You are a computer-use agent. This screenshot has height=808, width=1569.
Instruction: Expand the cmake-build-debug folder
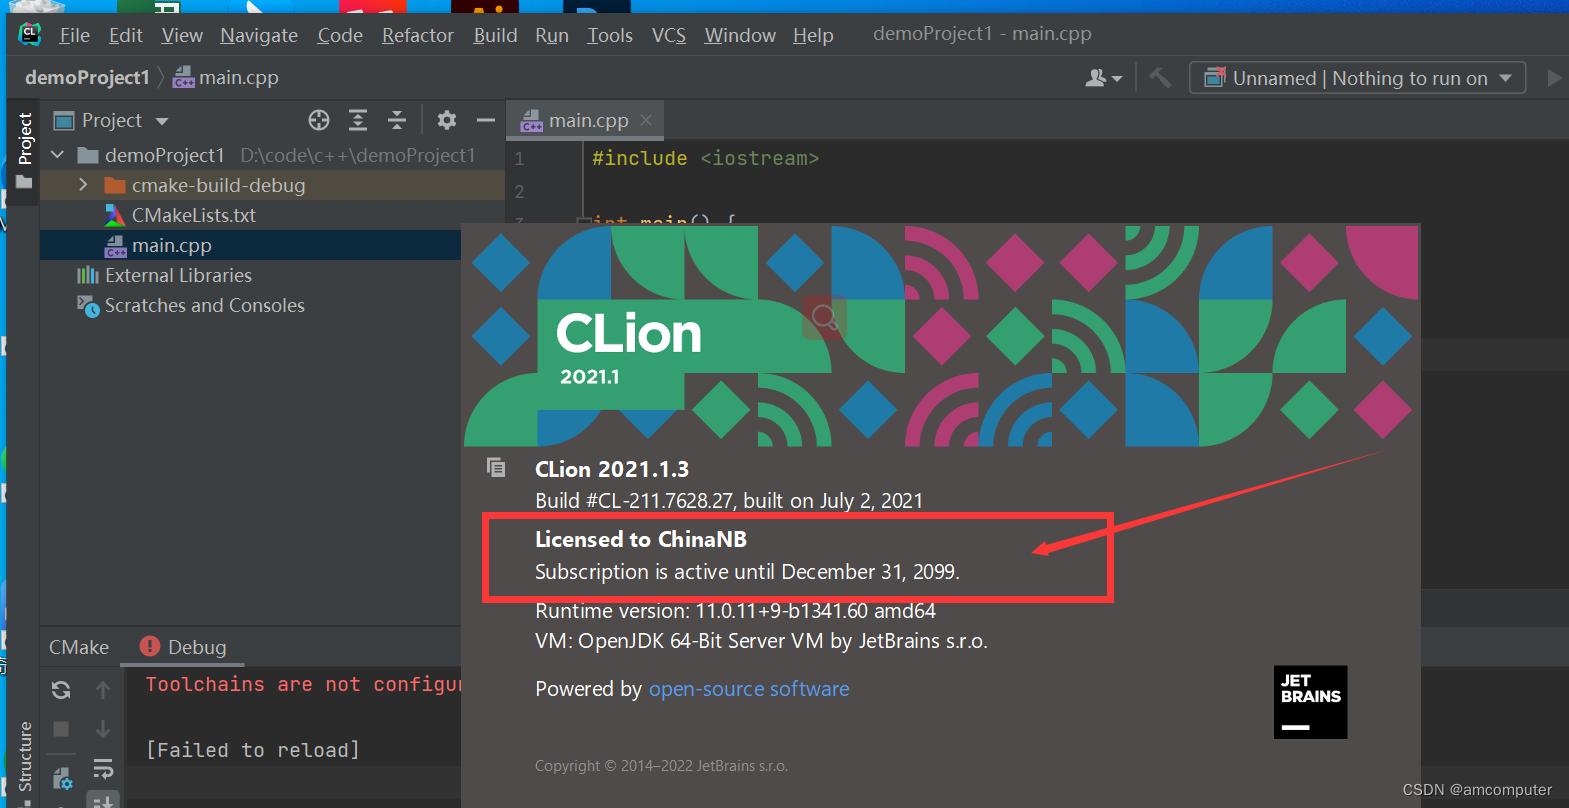point(84,185)
